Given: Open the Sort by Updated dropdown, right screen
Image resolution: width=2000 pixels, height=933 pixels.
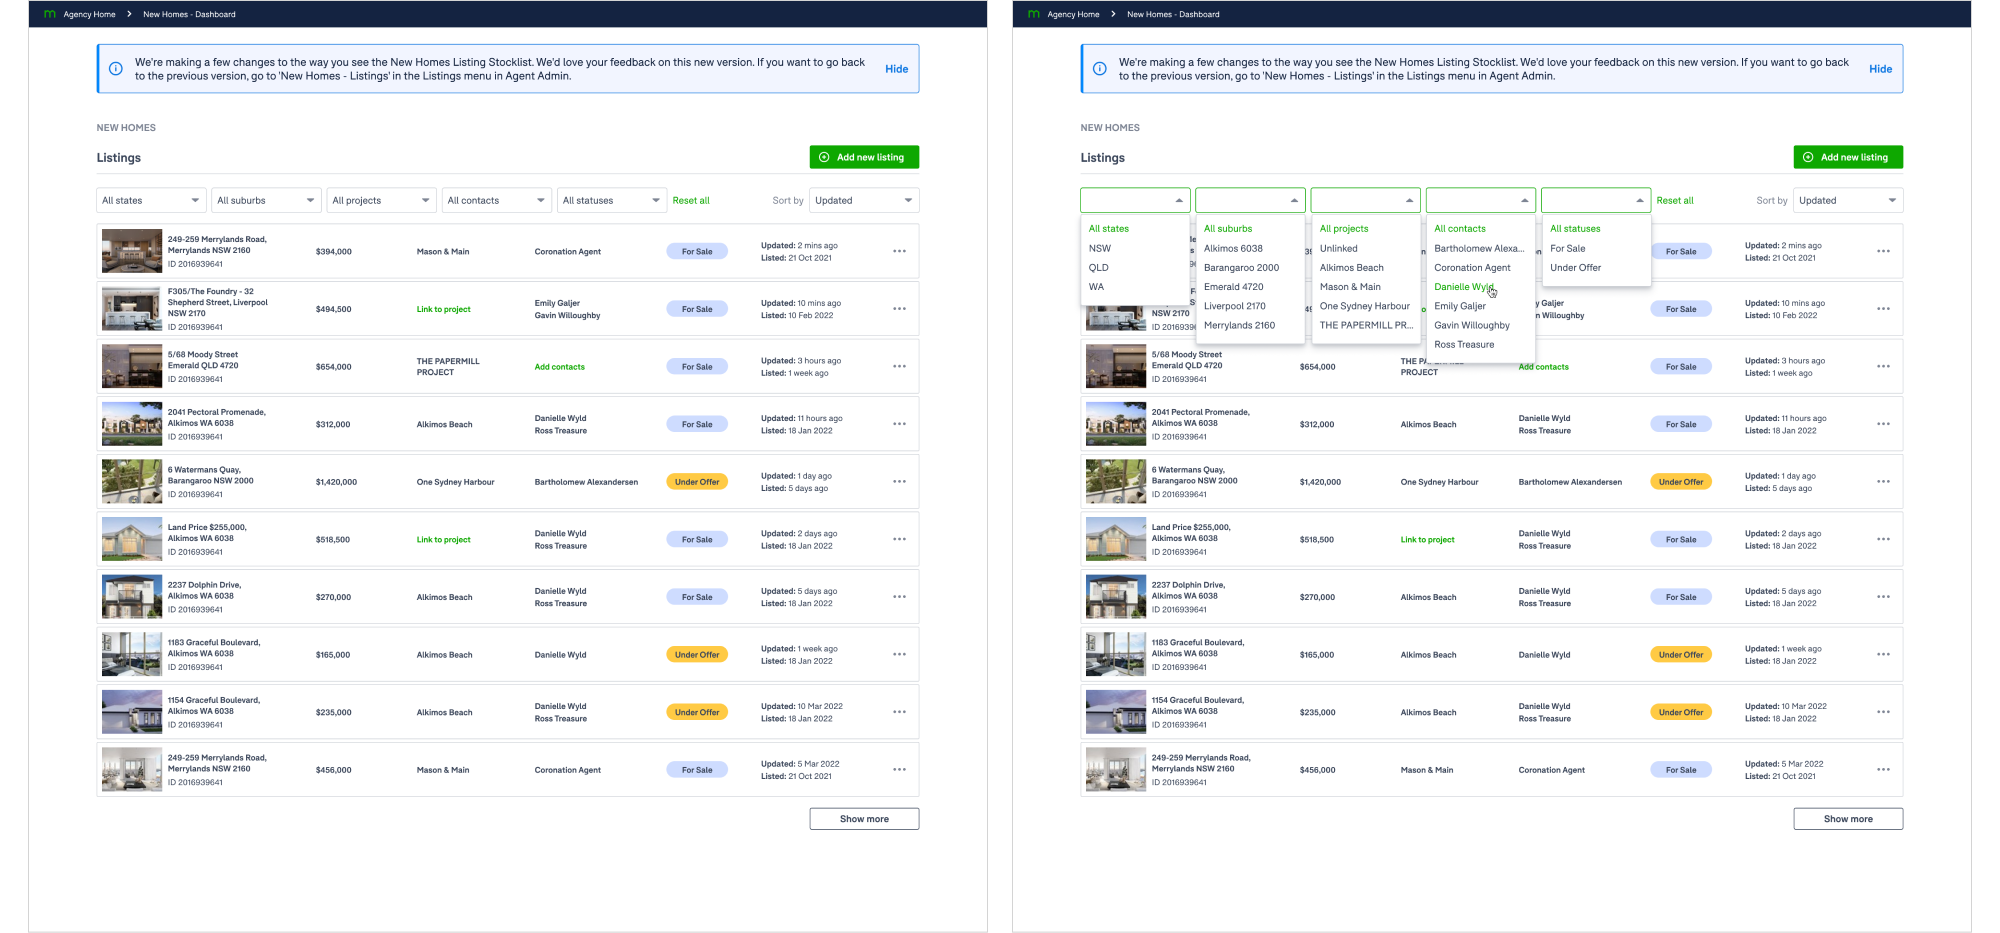Looking at the screenshot, I should click(1847, 201).
